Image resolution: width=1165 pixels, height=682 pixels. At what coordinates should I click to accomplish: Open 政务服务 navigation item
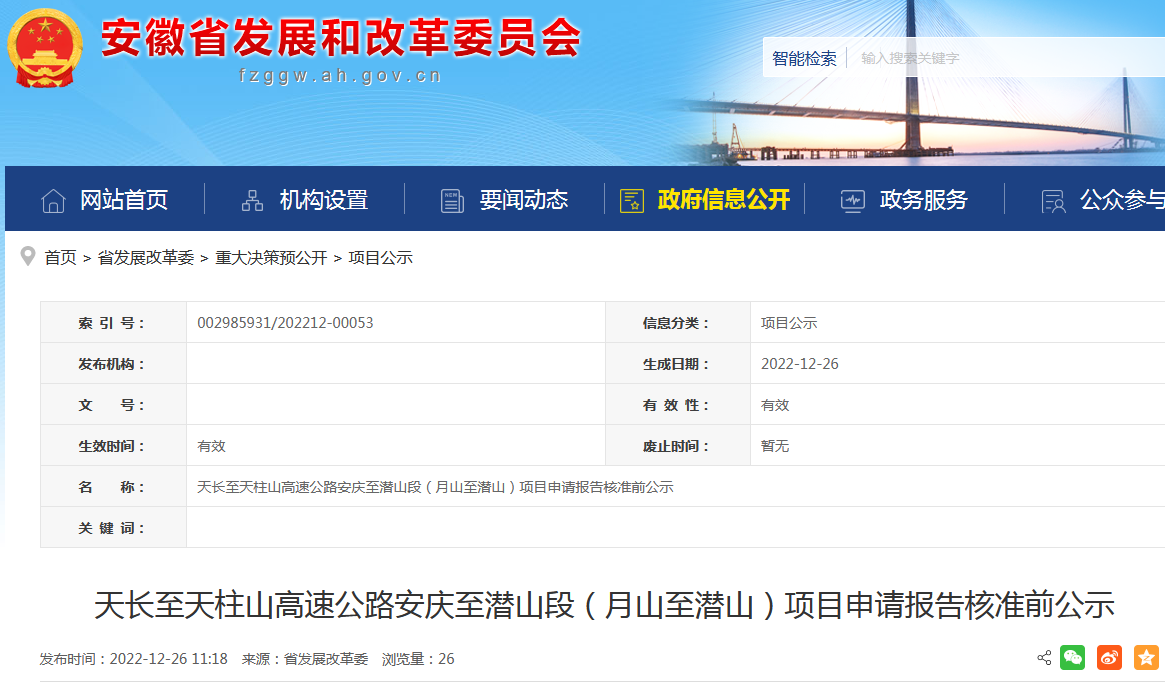coord(924,200)
